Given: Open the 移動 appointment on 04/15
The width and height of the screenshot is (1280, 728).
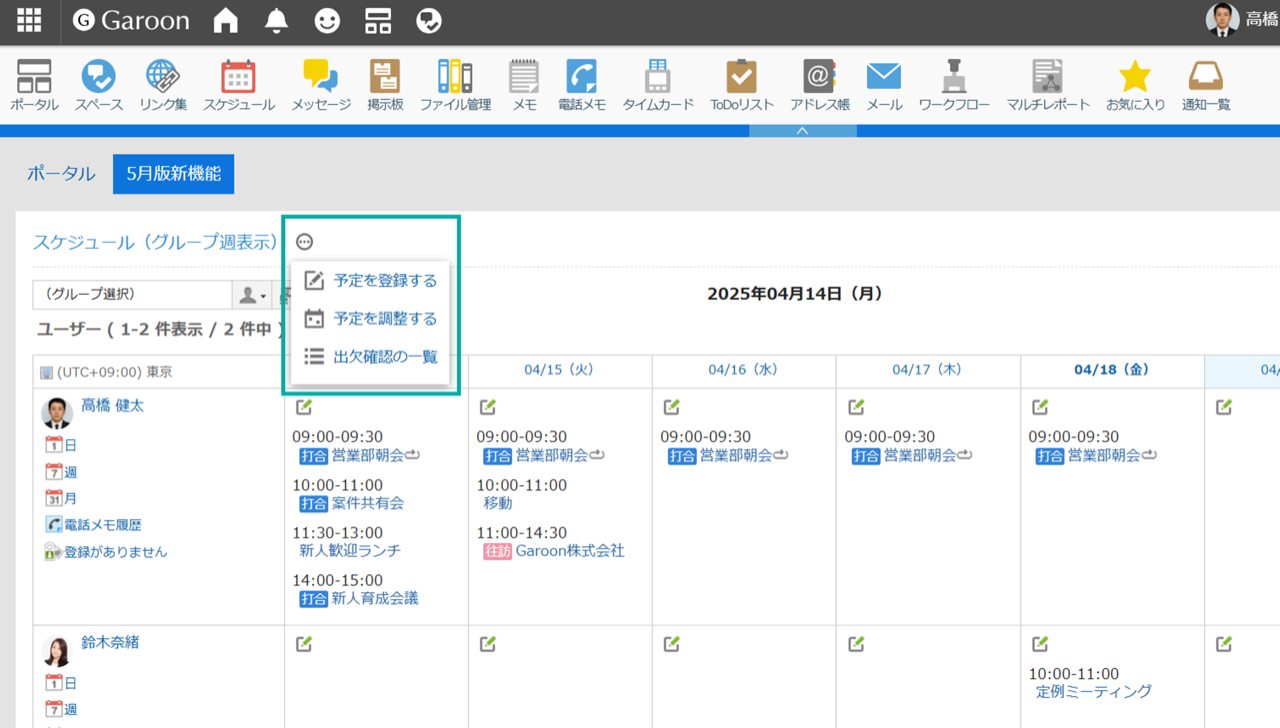Looking at the screenshot, I should [497, 503].
